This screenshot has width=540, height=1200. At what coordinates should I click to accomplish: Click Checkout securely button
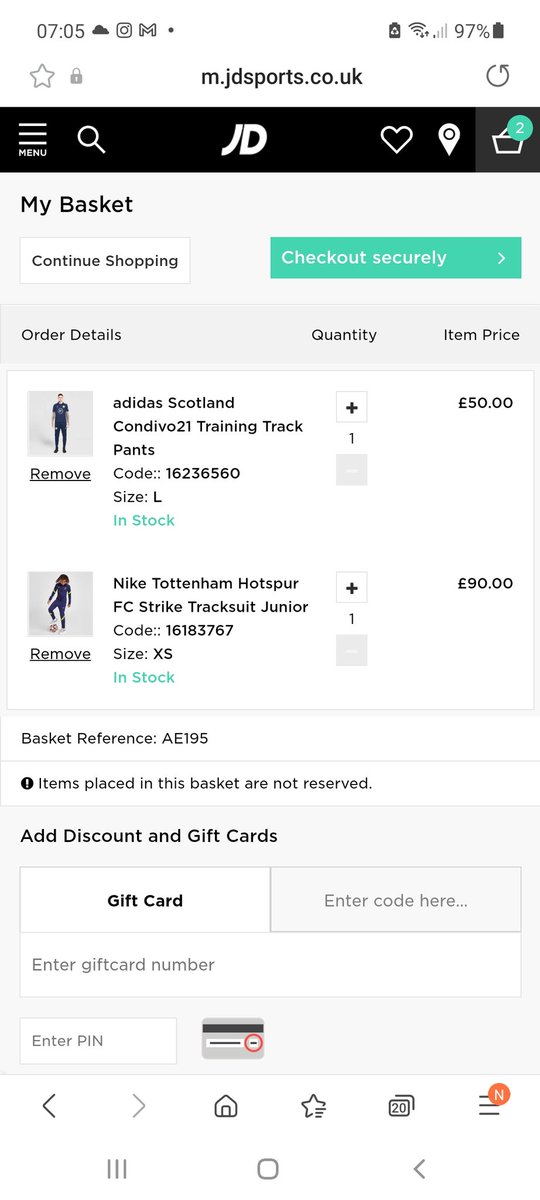pos(396,258)
